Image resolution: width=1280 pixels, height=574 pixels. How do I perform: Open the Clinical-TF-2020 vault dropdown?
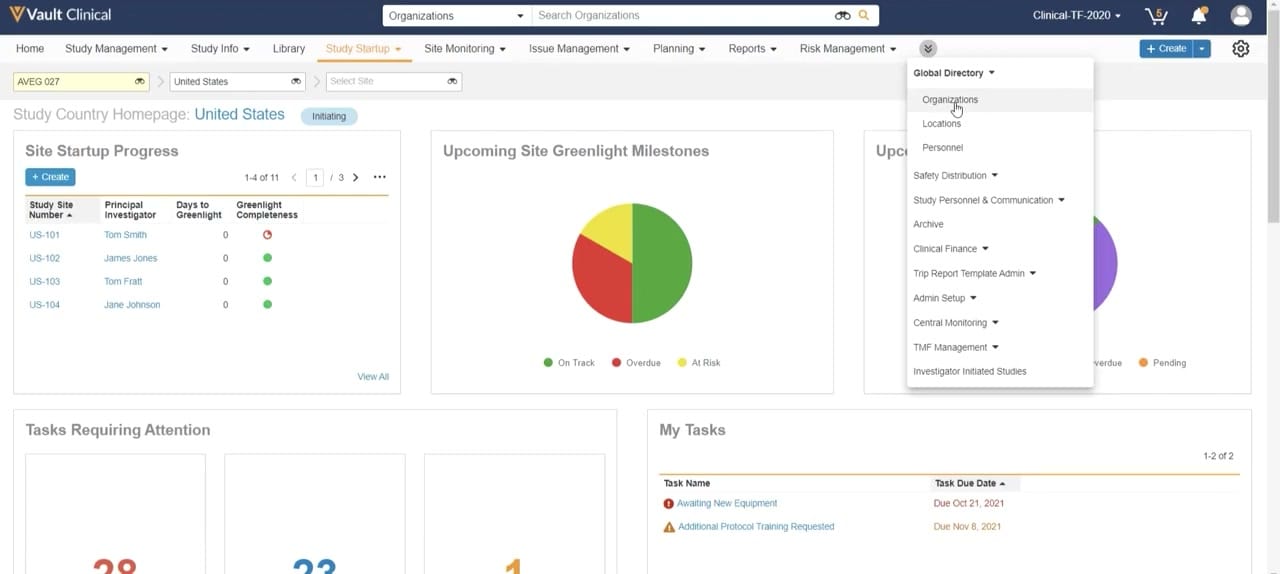click(1076, 16)
